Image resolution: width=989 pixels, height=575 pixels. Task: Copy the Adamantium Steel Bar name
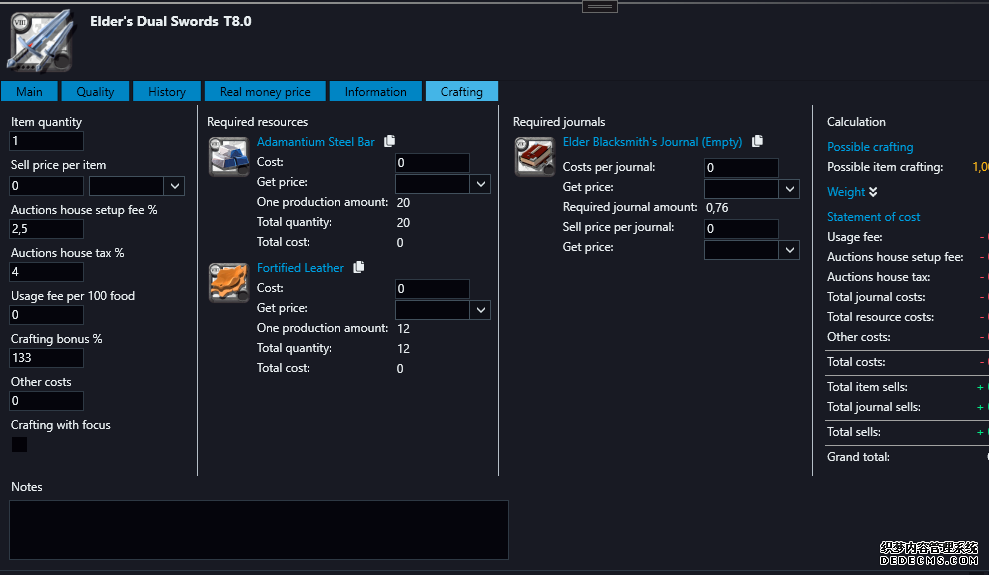pyautogui.click(x=390, y=142)
